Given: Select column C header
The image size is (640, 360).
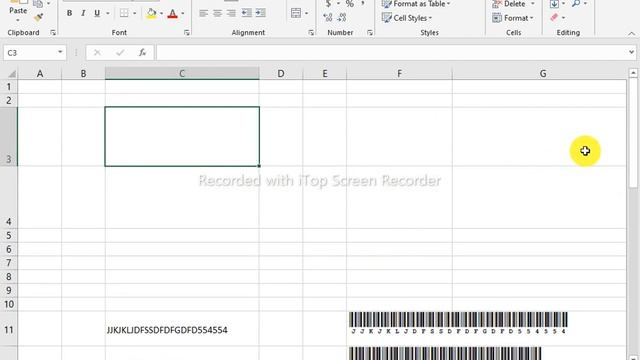Looking at the screenshot, I should point(182,74).
